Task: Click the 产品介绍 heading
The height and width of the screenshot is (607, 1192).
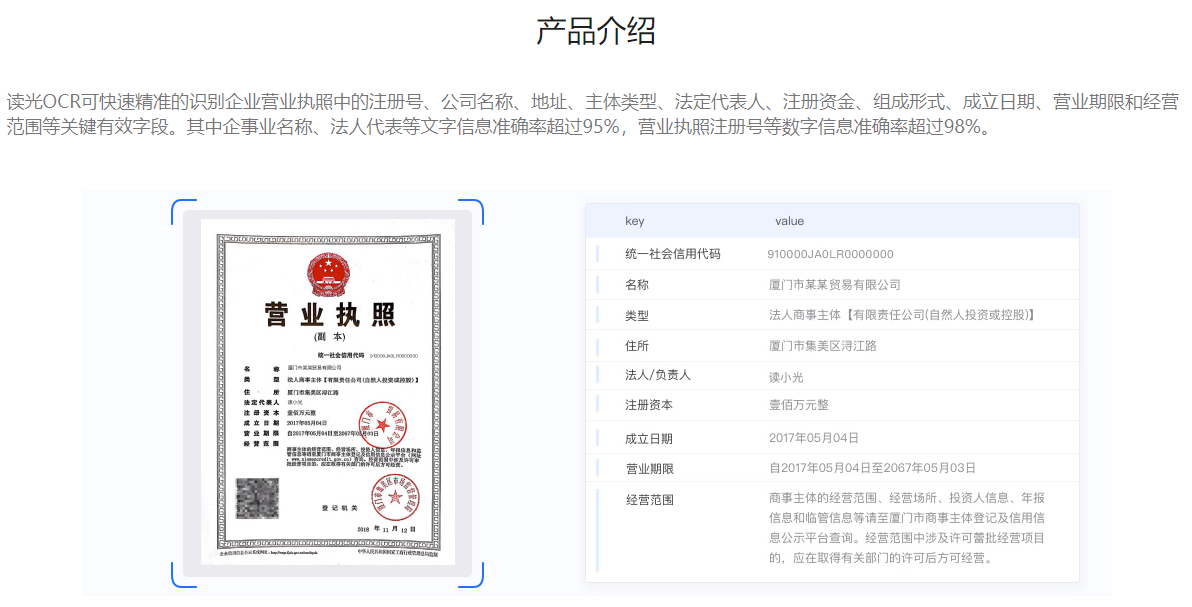Action: 595,31
